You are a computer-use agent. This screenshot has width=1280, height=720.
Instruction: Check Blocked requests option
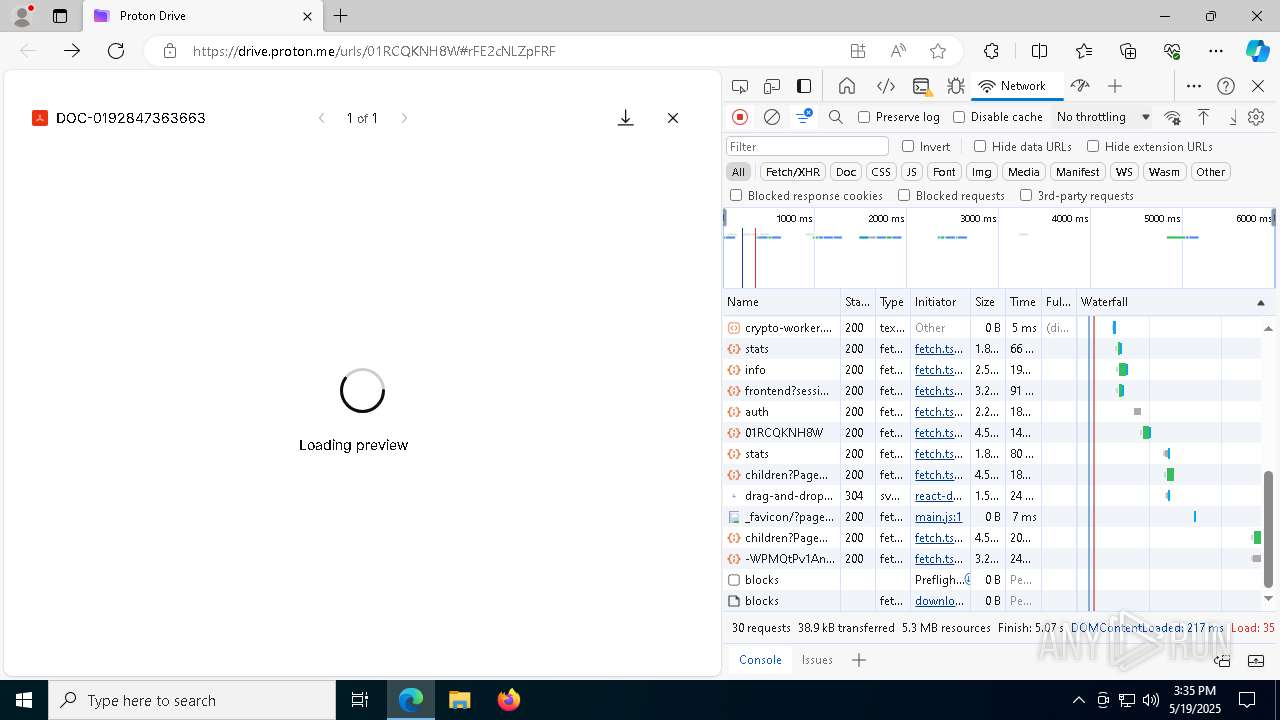[904, 196]
